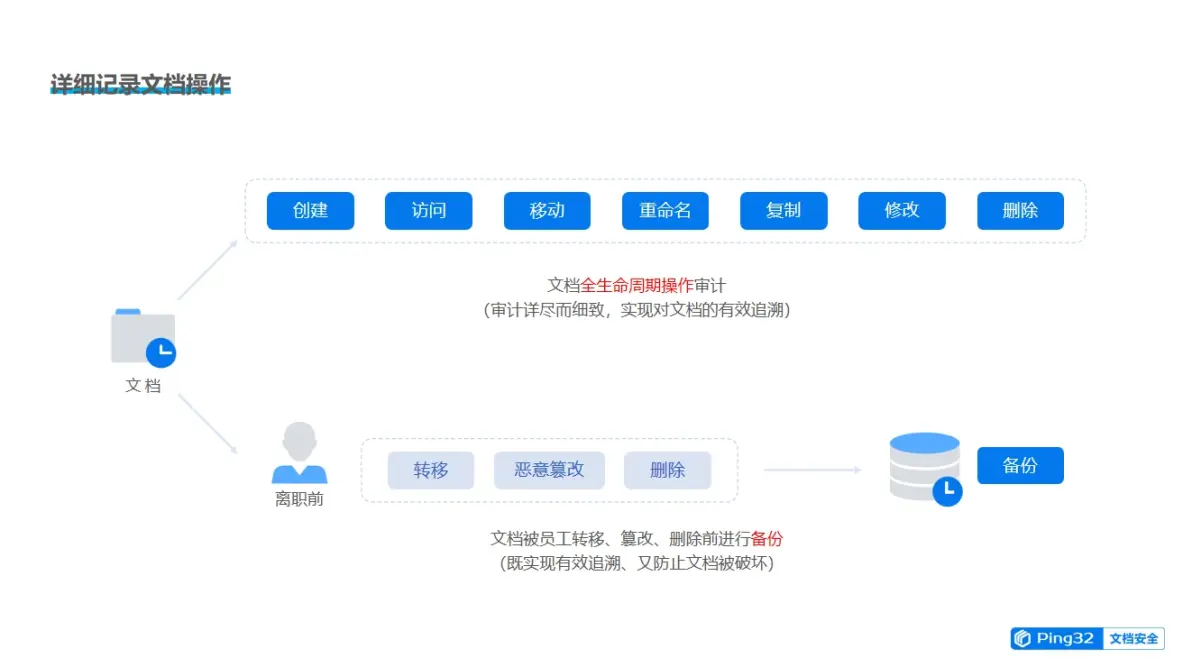Image resolution: width=1192 pixels, height=667 pixels.
Task: Click the arrow pointing to the database
Action: click(x=810, y=467)
